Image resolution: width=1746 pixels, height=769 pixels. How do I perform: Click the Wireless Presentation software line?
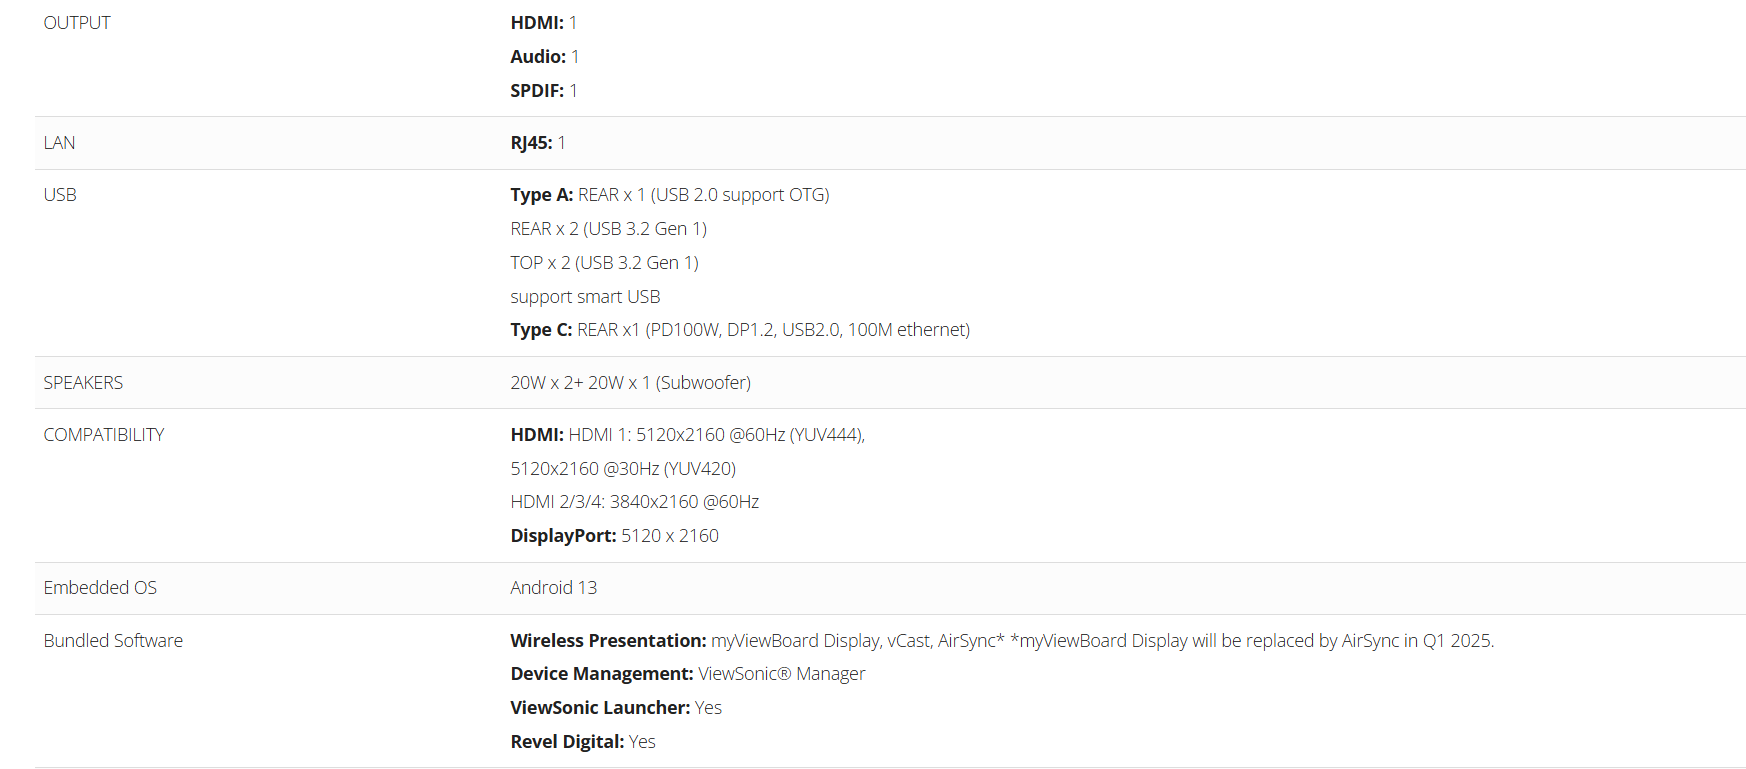click(1001, 641)
